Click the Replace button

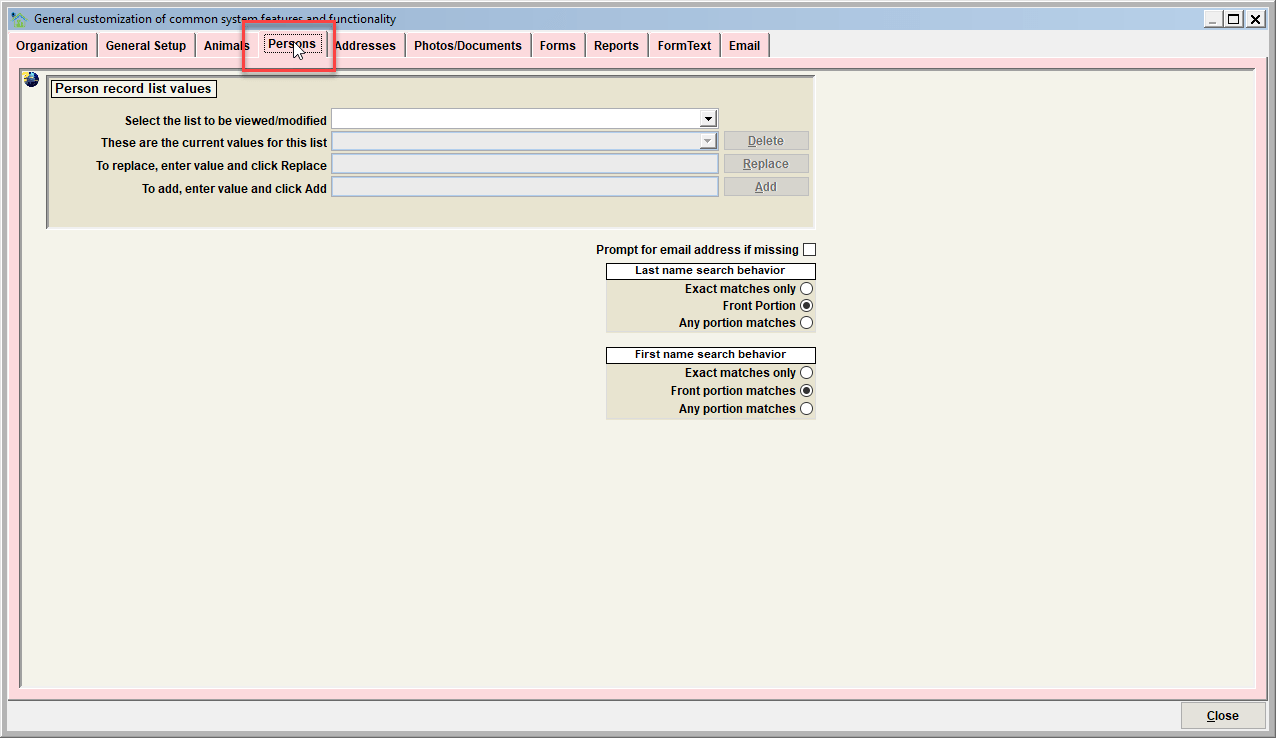[766, 164]
